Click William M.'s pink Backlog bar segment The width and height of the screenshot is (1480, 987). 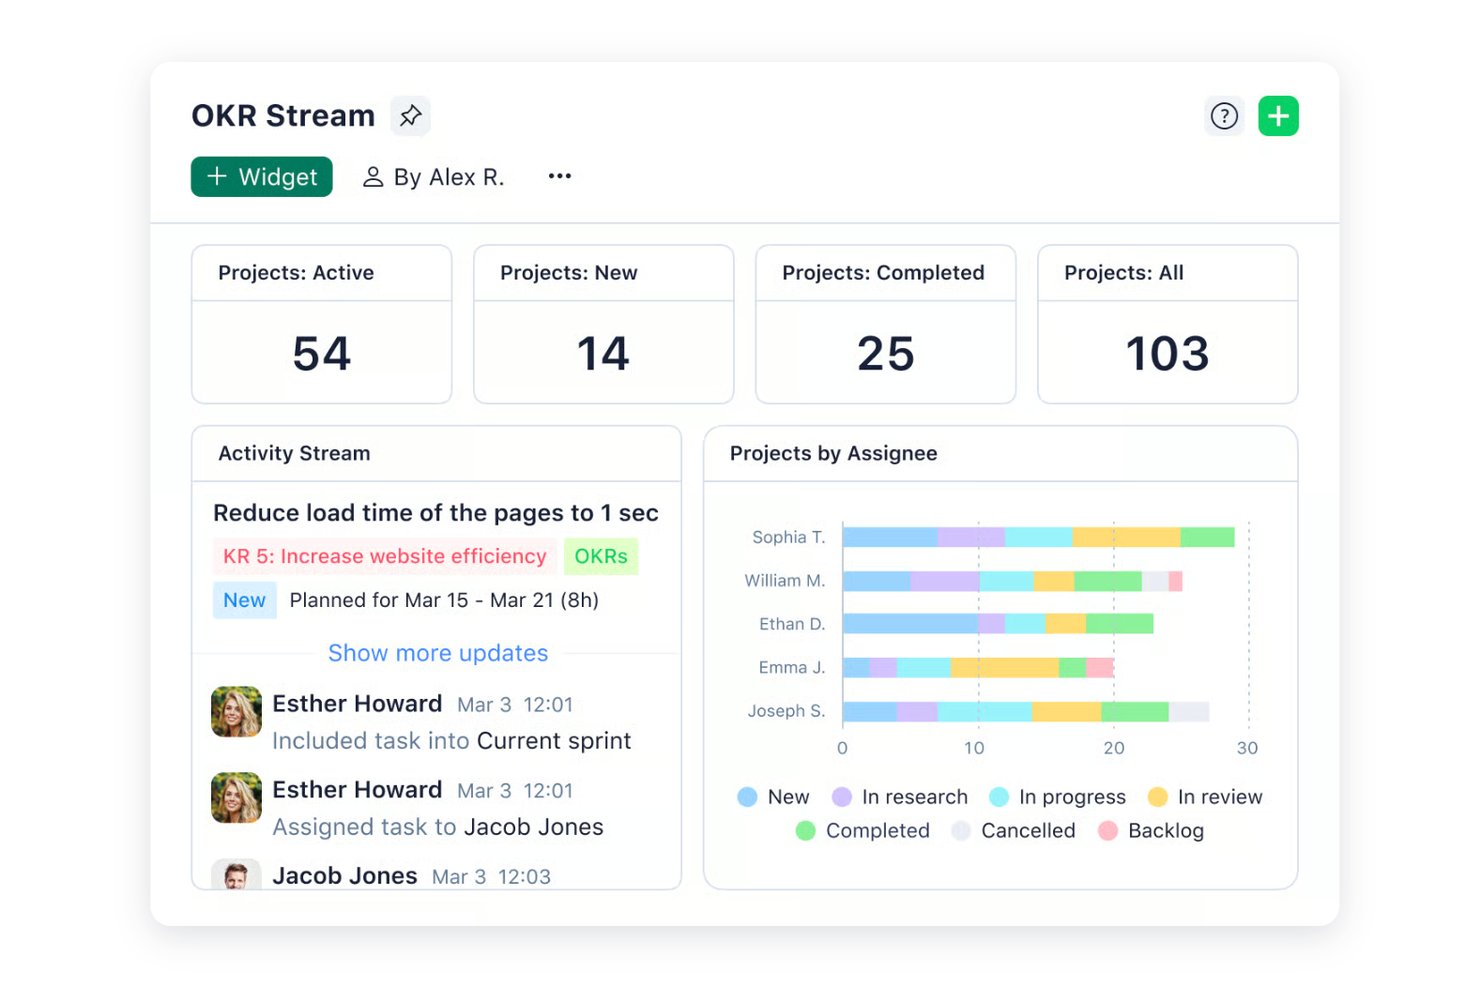point(1175,581)
